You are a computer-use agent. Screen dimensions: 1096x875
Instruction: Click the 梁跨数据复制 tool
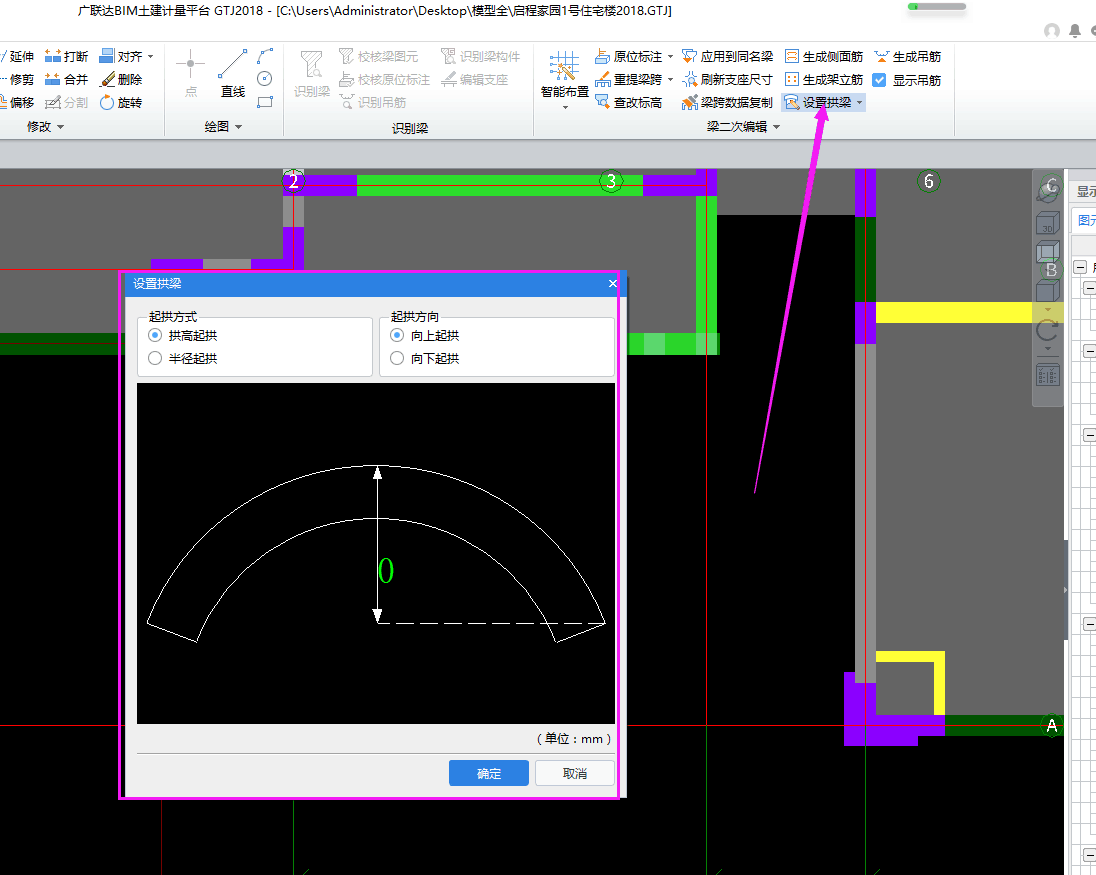[728, 102]
